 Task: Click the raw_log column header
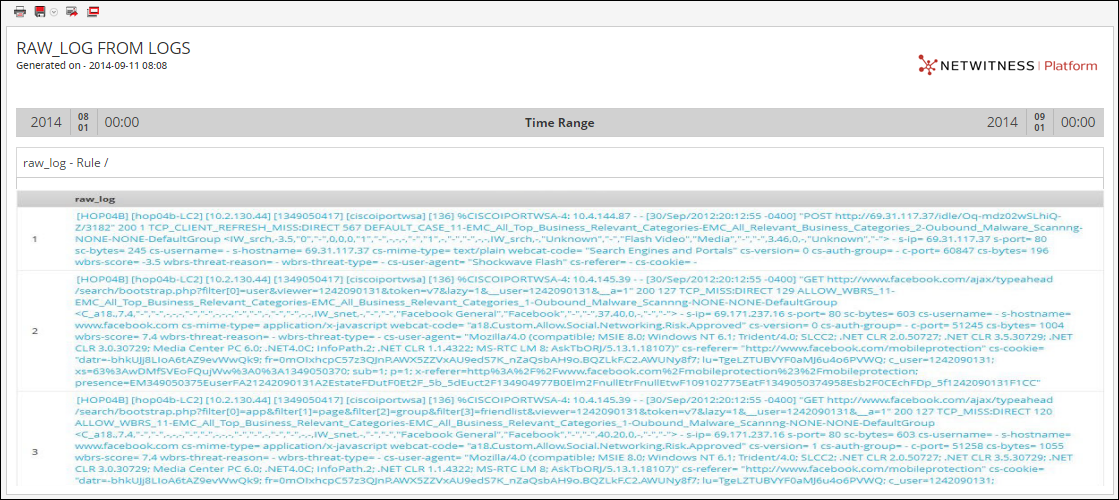95,200
